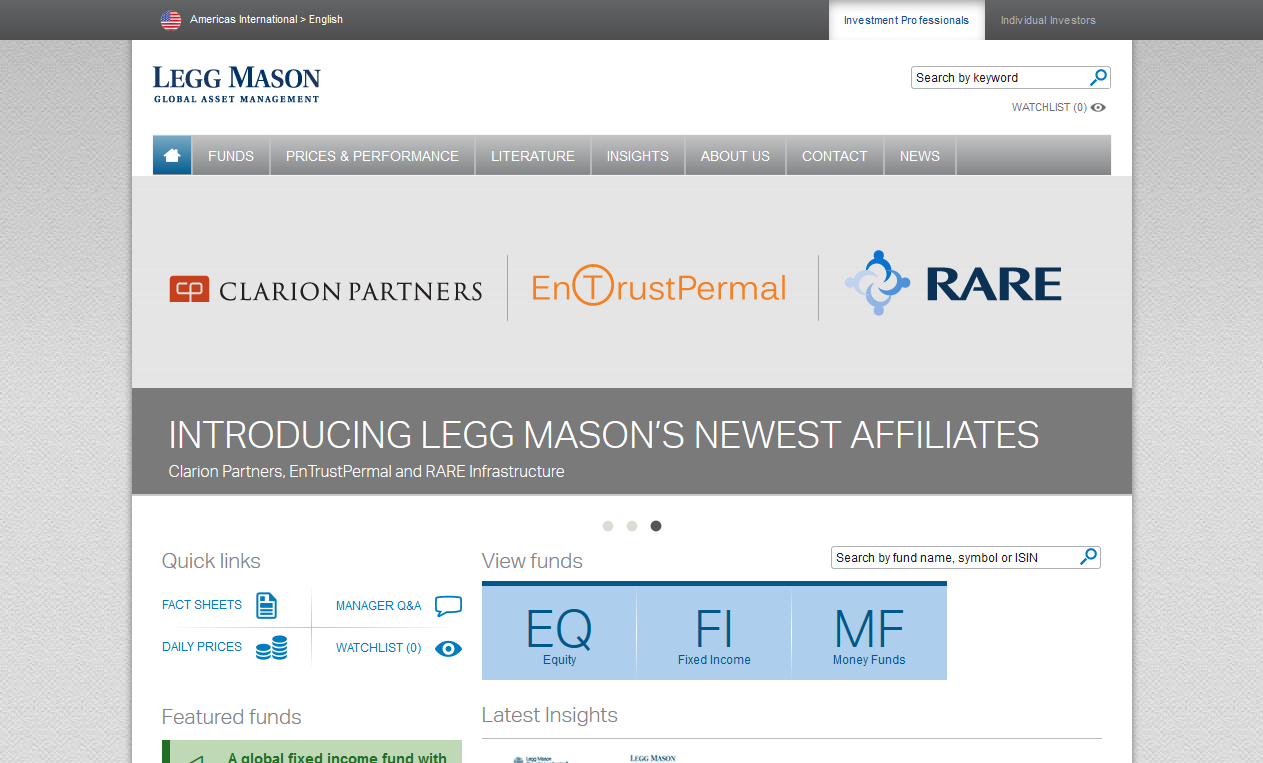Image resolution: width=1263 pixels, height=763 pixels.
Task: Click the Introducing Legg Mason's Newest Affiliates headline
Action: (x=604, y=435)
